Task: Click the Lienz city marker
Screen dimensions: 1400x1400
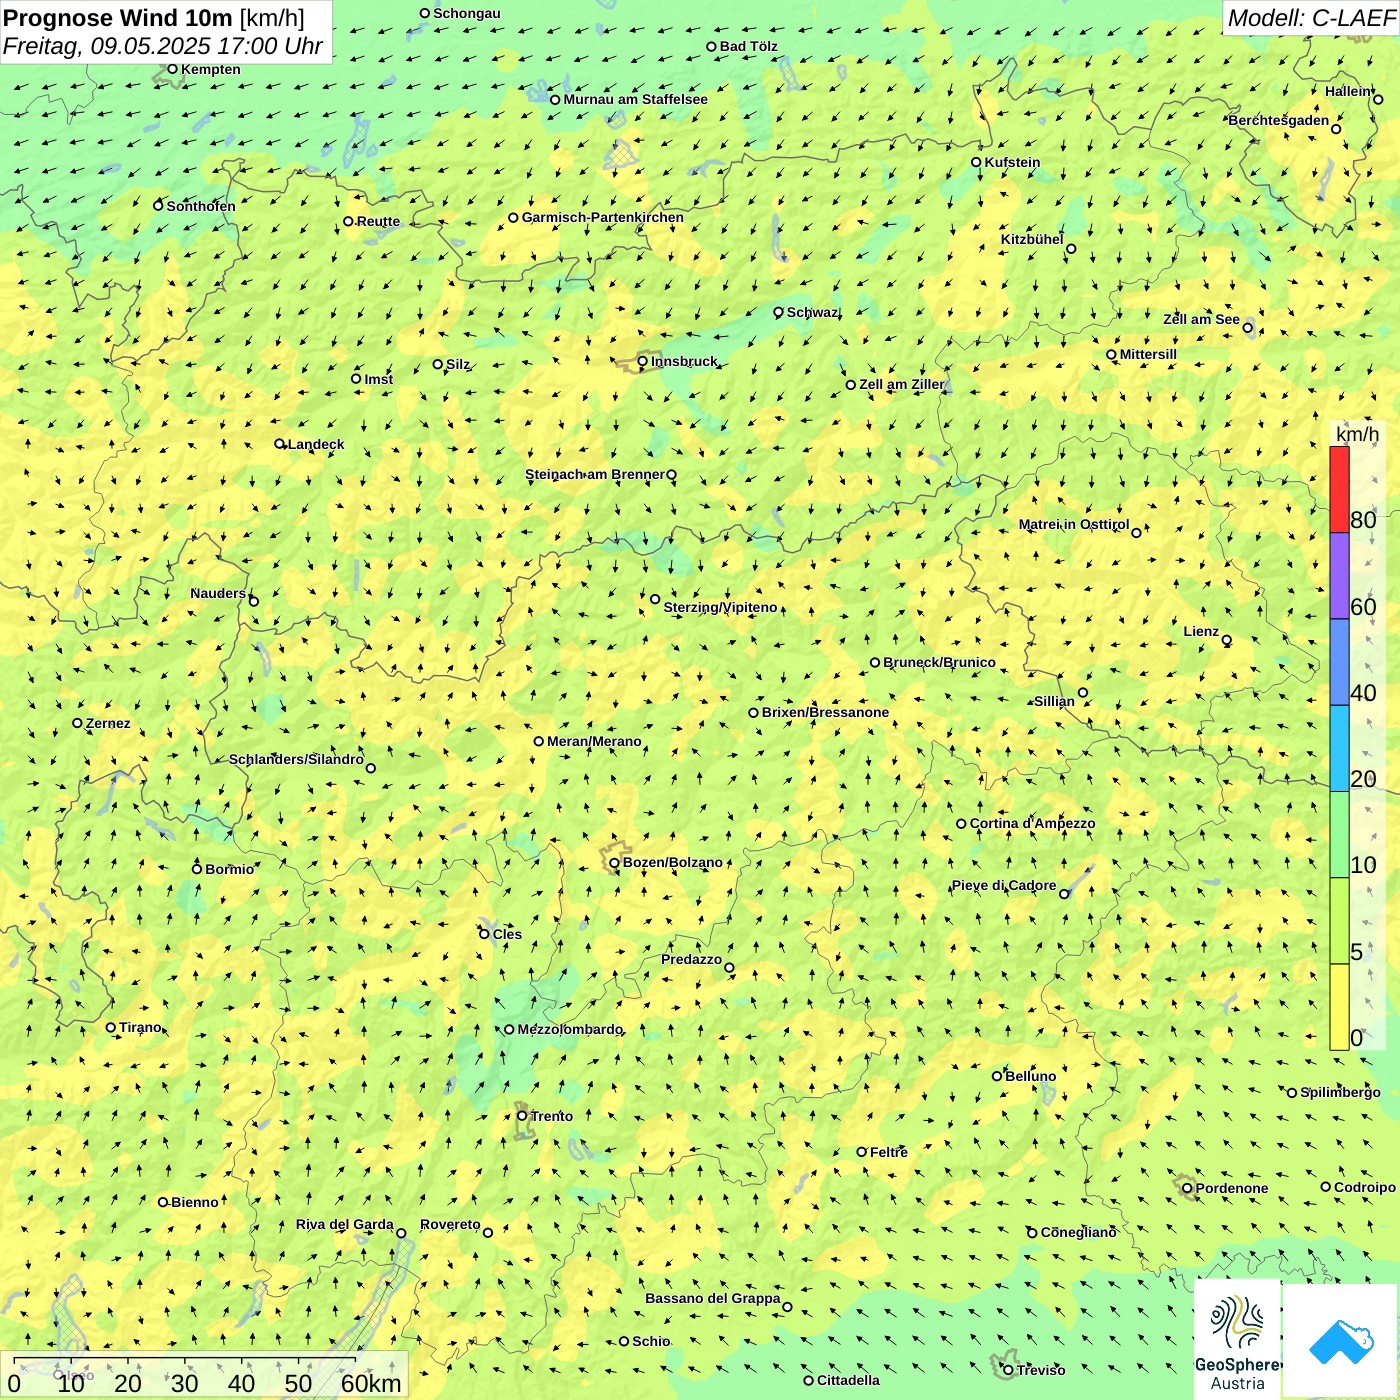Action: tap(1227, 640)
